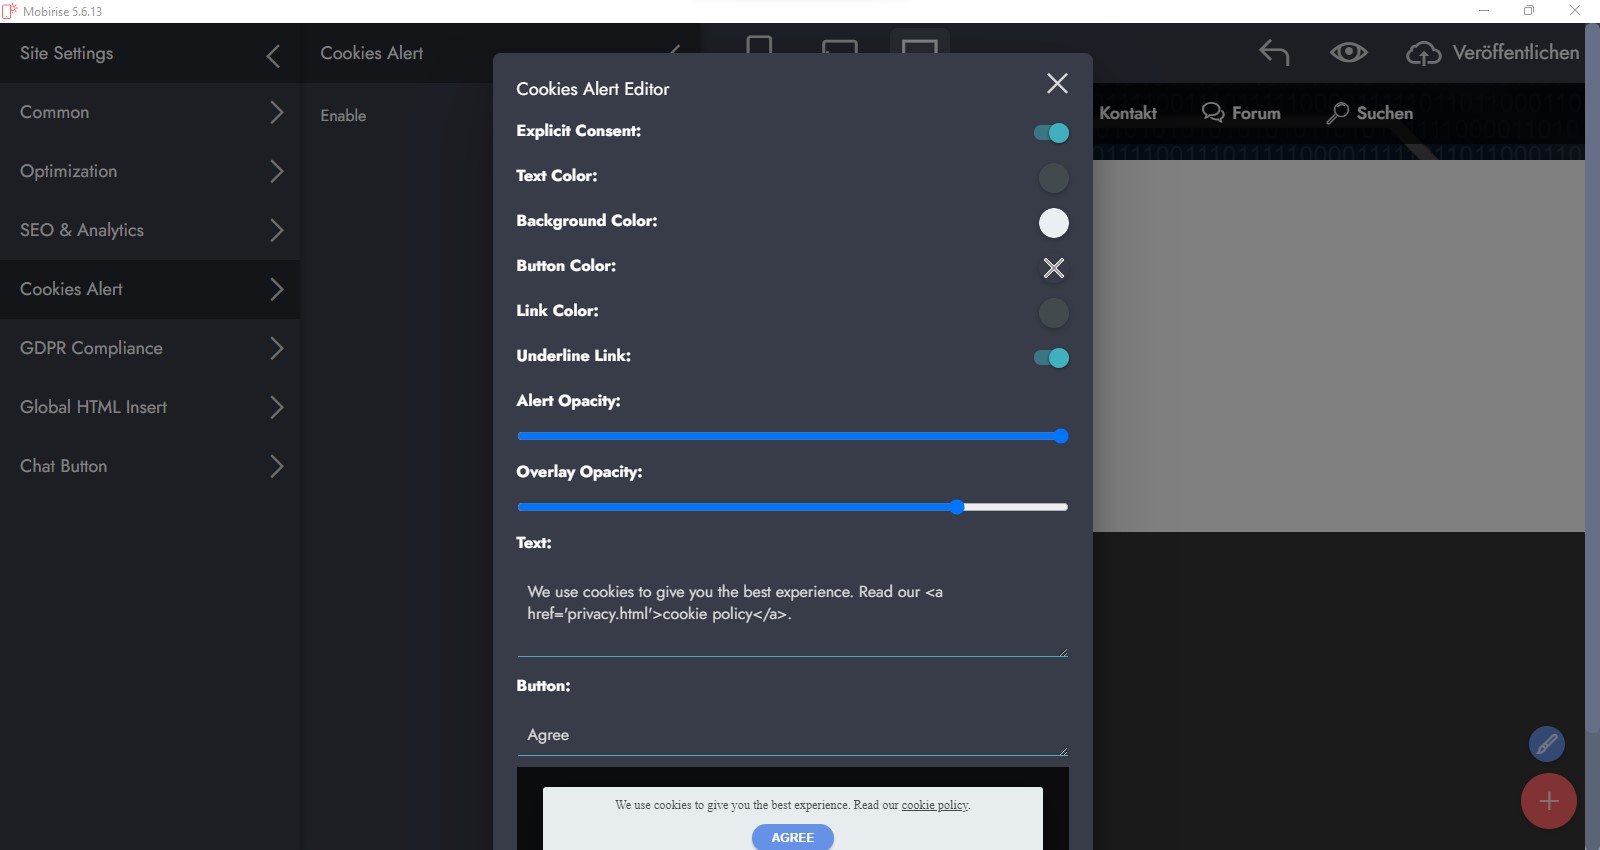Viewport: 1600px width, 850px height.
Task: Click the Forum speech bubble icon
Action: pyautogui.click(x=1213, y=112)
